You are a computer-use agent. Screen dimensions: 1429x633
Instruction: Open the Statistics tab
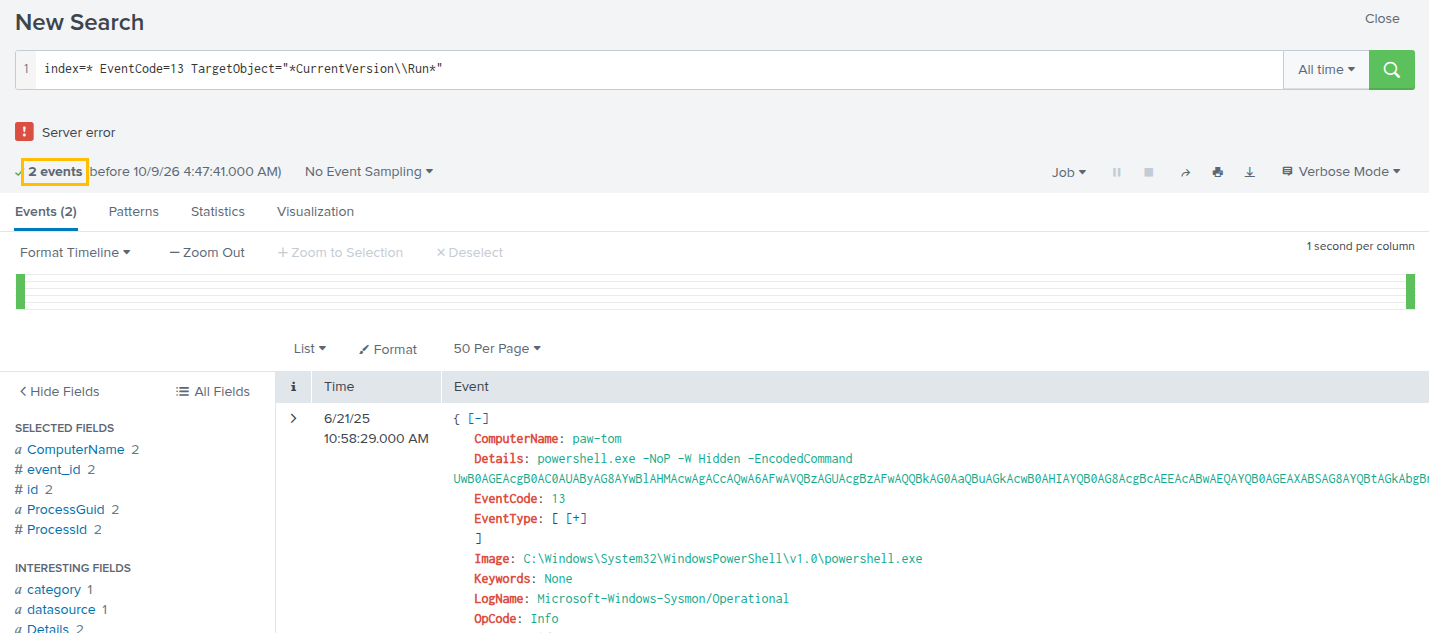(x=218, y=212)
